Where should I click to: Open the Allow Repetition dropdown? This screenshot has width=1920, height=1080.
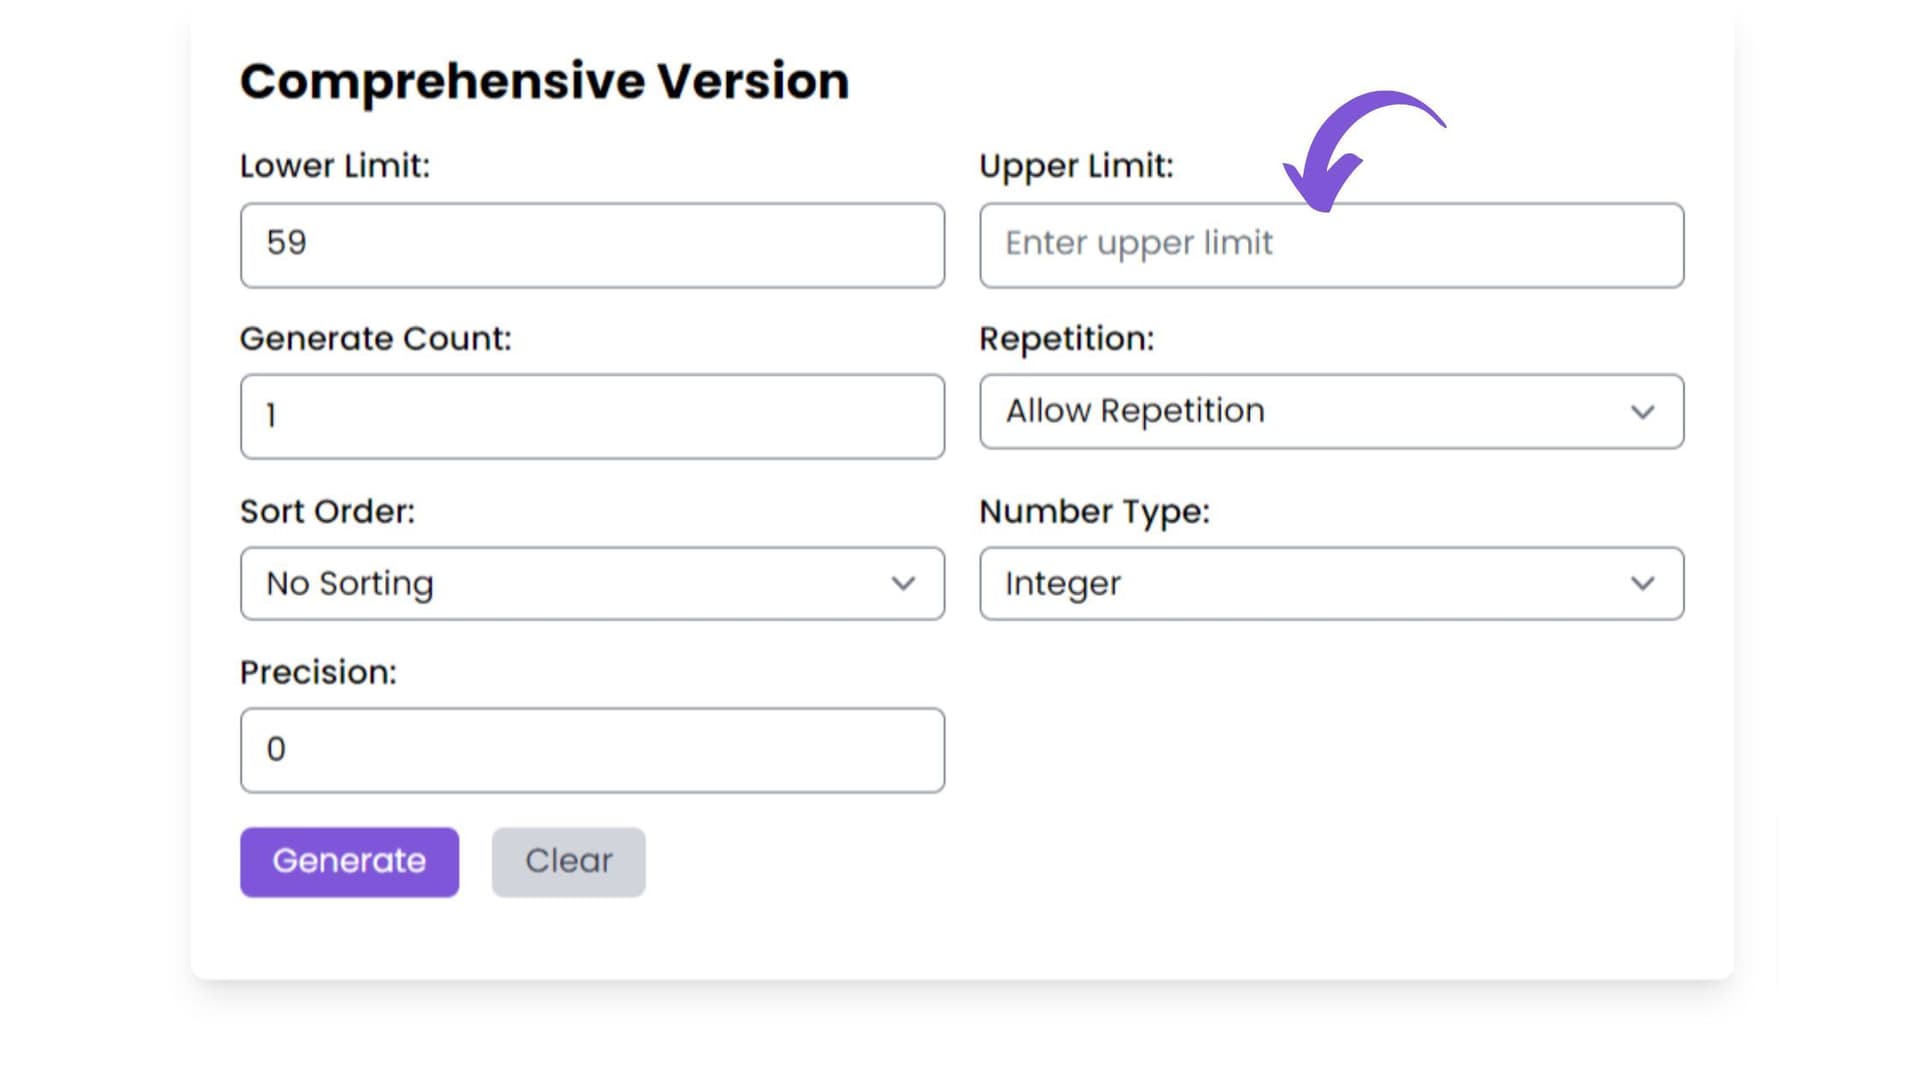(x=1330, y=412)
